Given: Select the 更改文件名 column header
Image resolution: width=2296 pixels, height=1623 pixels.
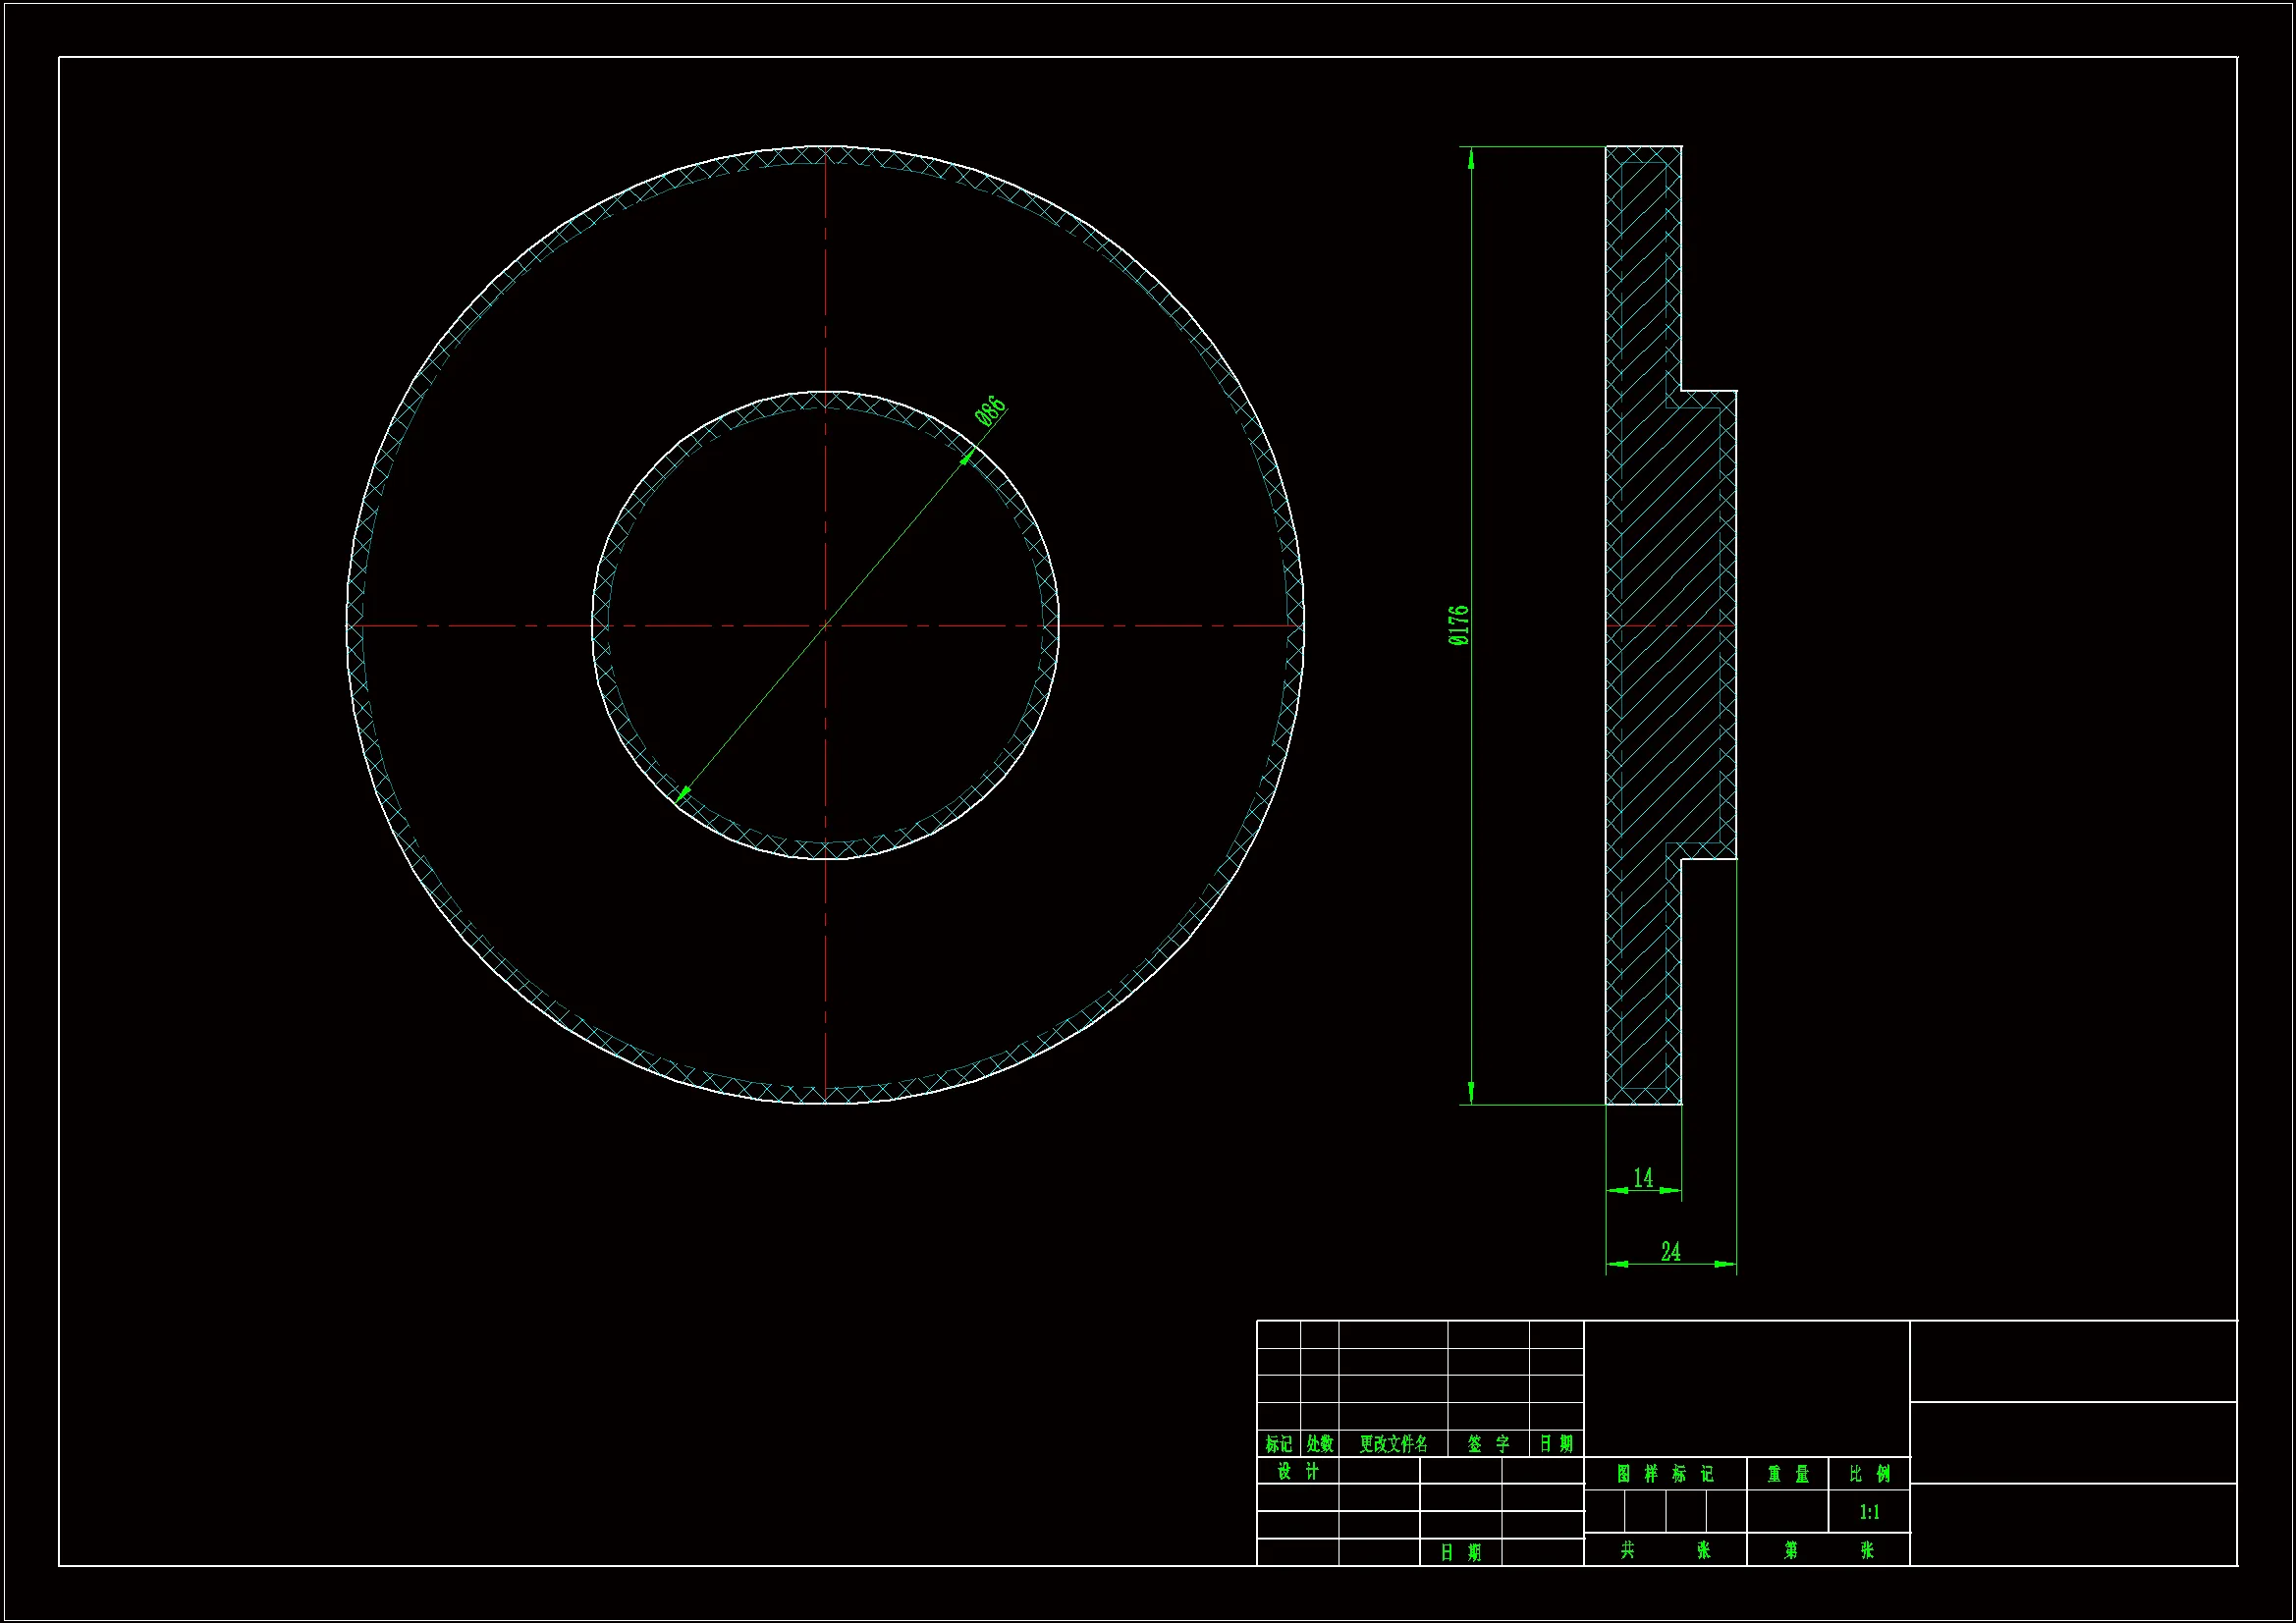Looking at the screenshot, I should 1393,1444.
